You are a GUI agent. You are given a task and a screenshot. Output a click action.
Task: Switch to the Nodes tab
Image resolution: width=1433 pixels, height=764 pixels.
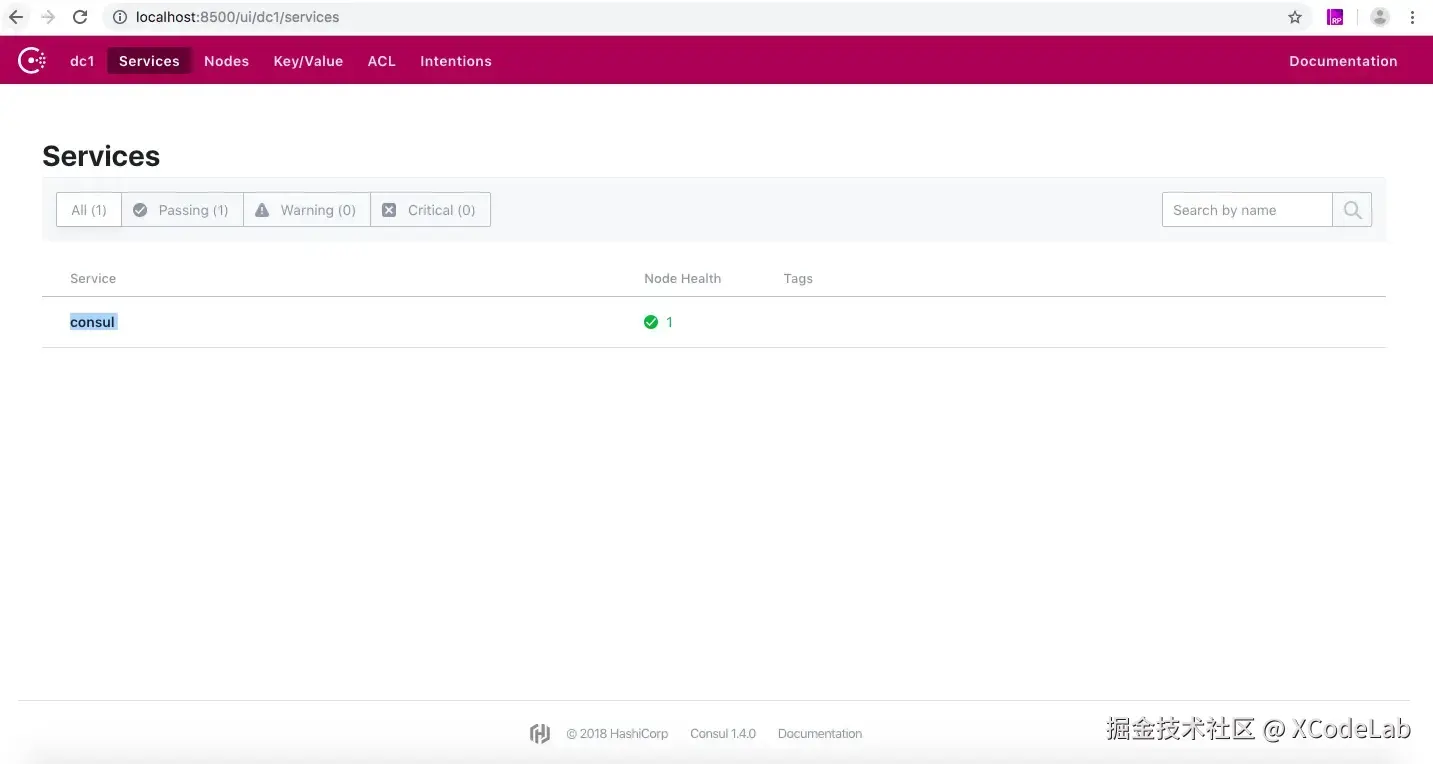pos(227,61)
